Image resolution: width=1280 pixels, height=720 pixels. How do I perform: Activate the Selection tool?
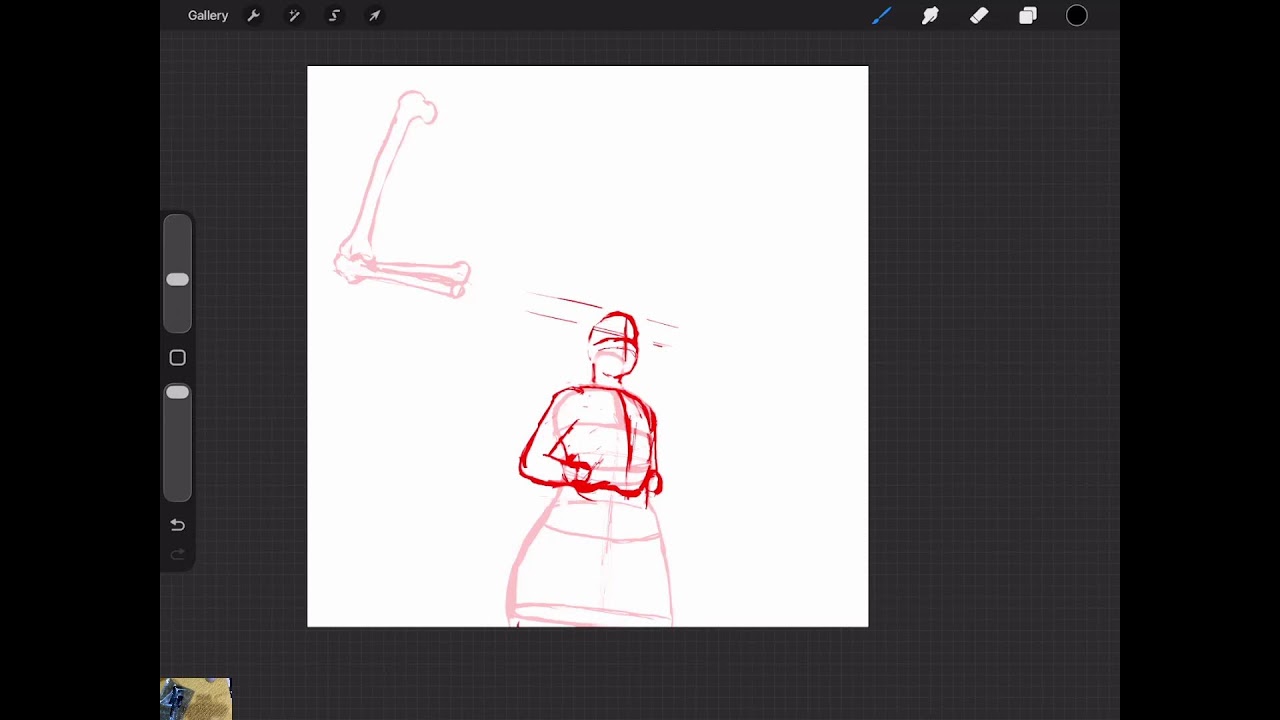coord(335,16)
